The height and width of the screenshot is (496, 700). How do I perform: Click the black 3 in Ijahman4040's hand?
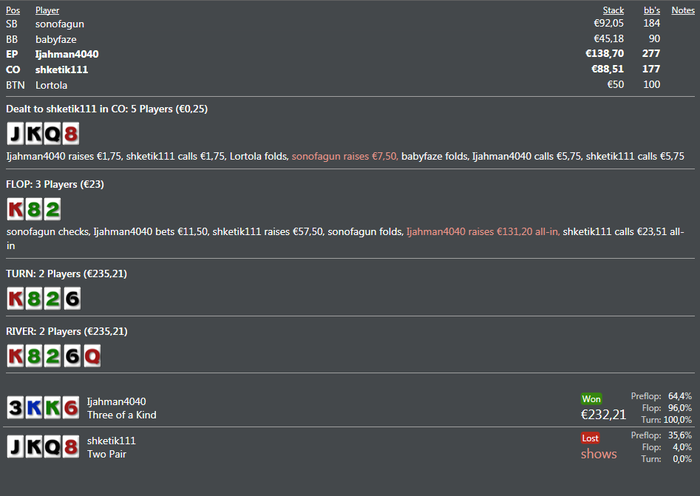pos(15,408)
